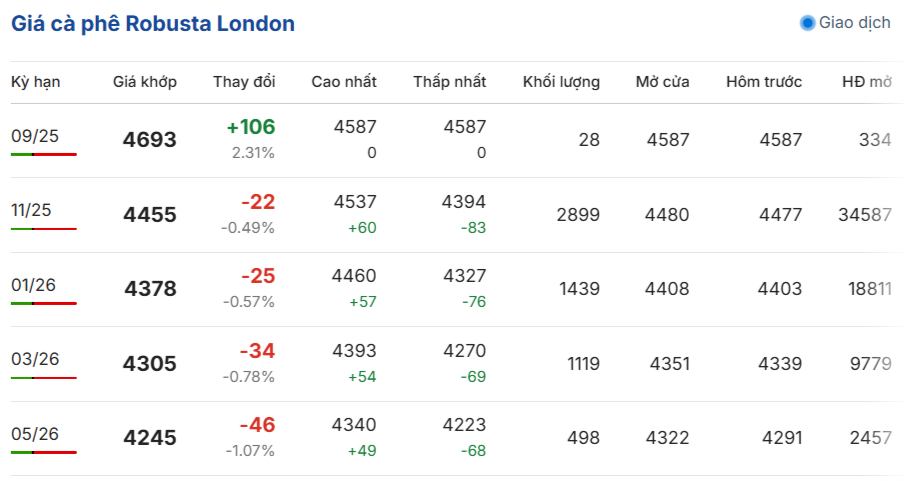This screenshot has height=481, width=921.
Task: Click the HĐ mở column header
Action: pos(866,82)
